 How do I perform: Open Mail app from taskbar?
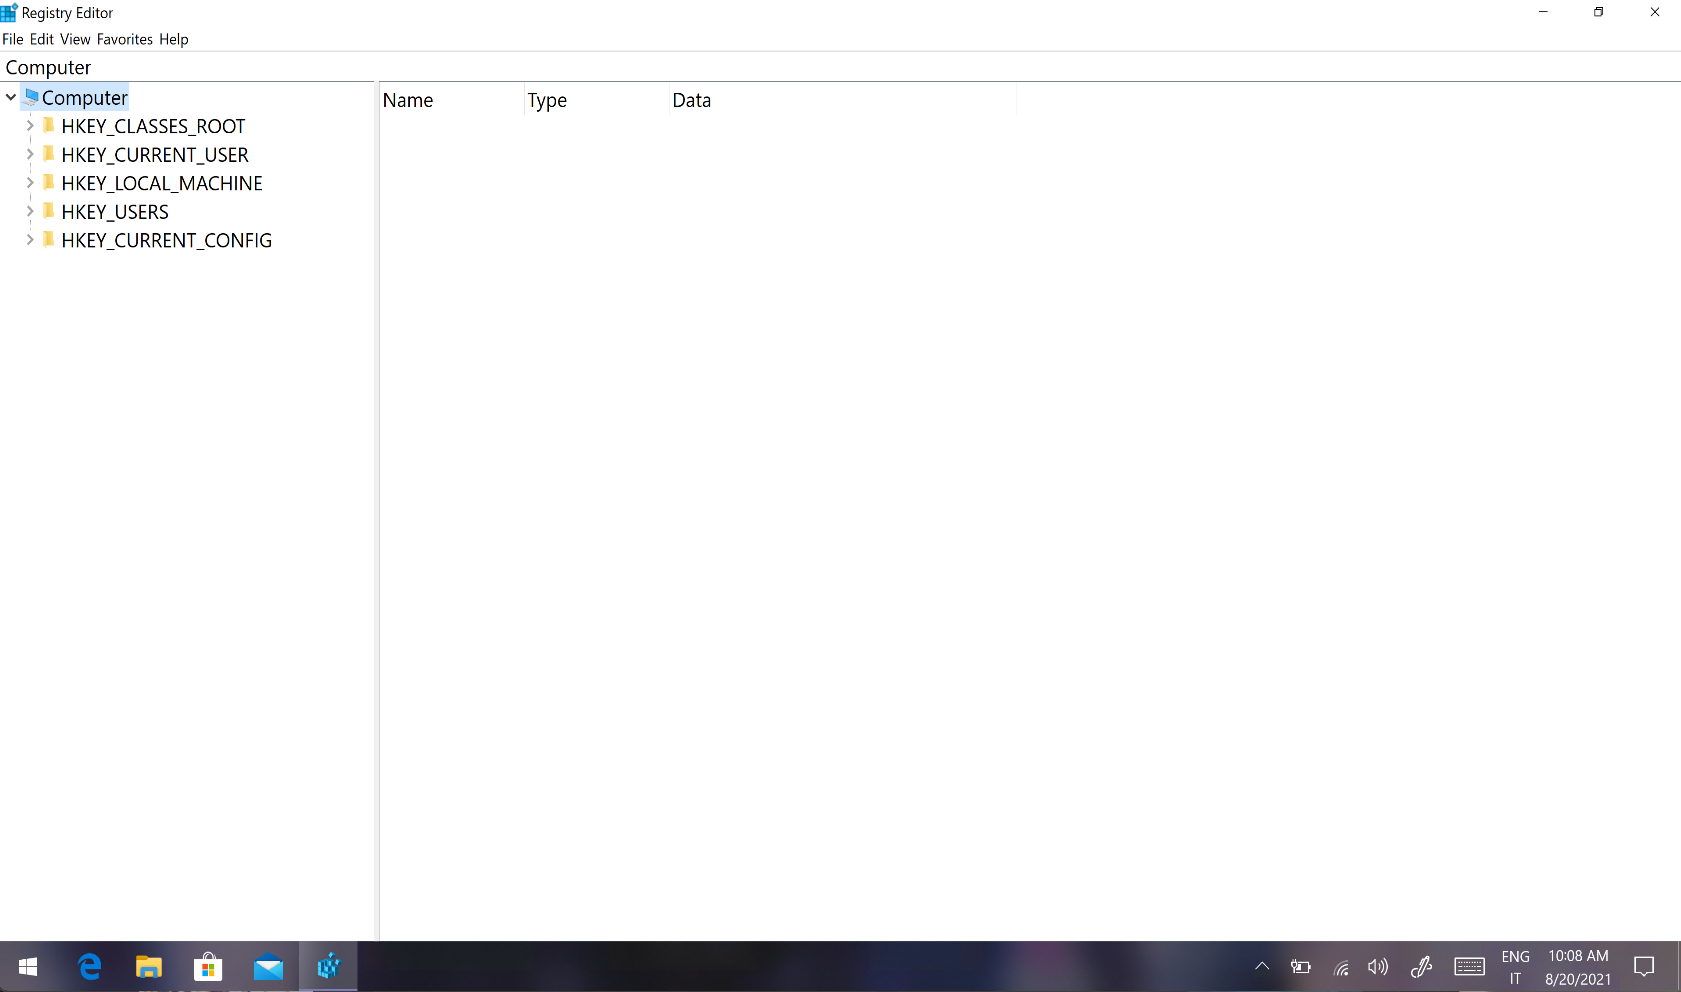[268, 967]
